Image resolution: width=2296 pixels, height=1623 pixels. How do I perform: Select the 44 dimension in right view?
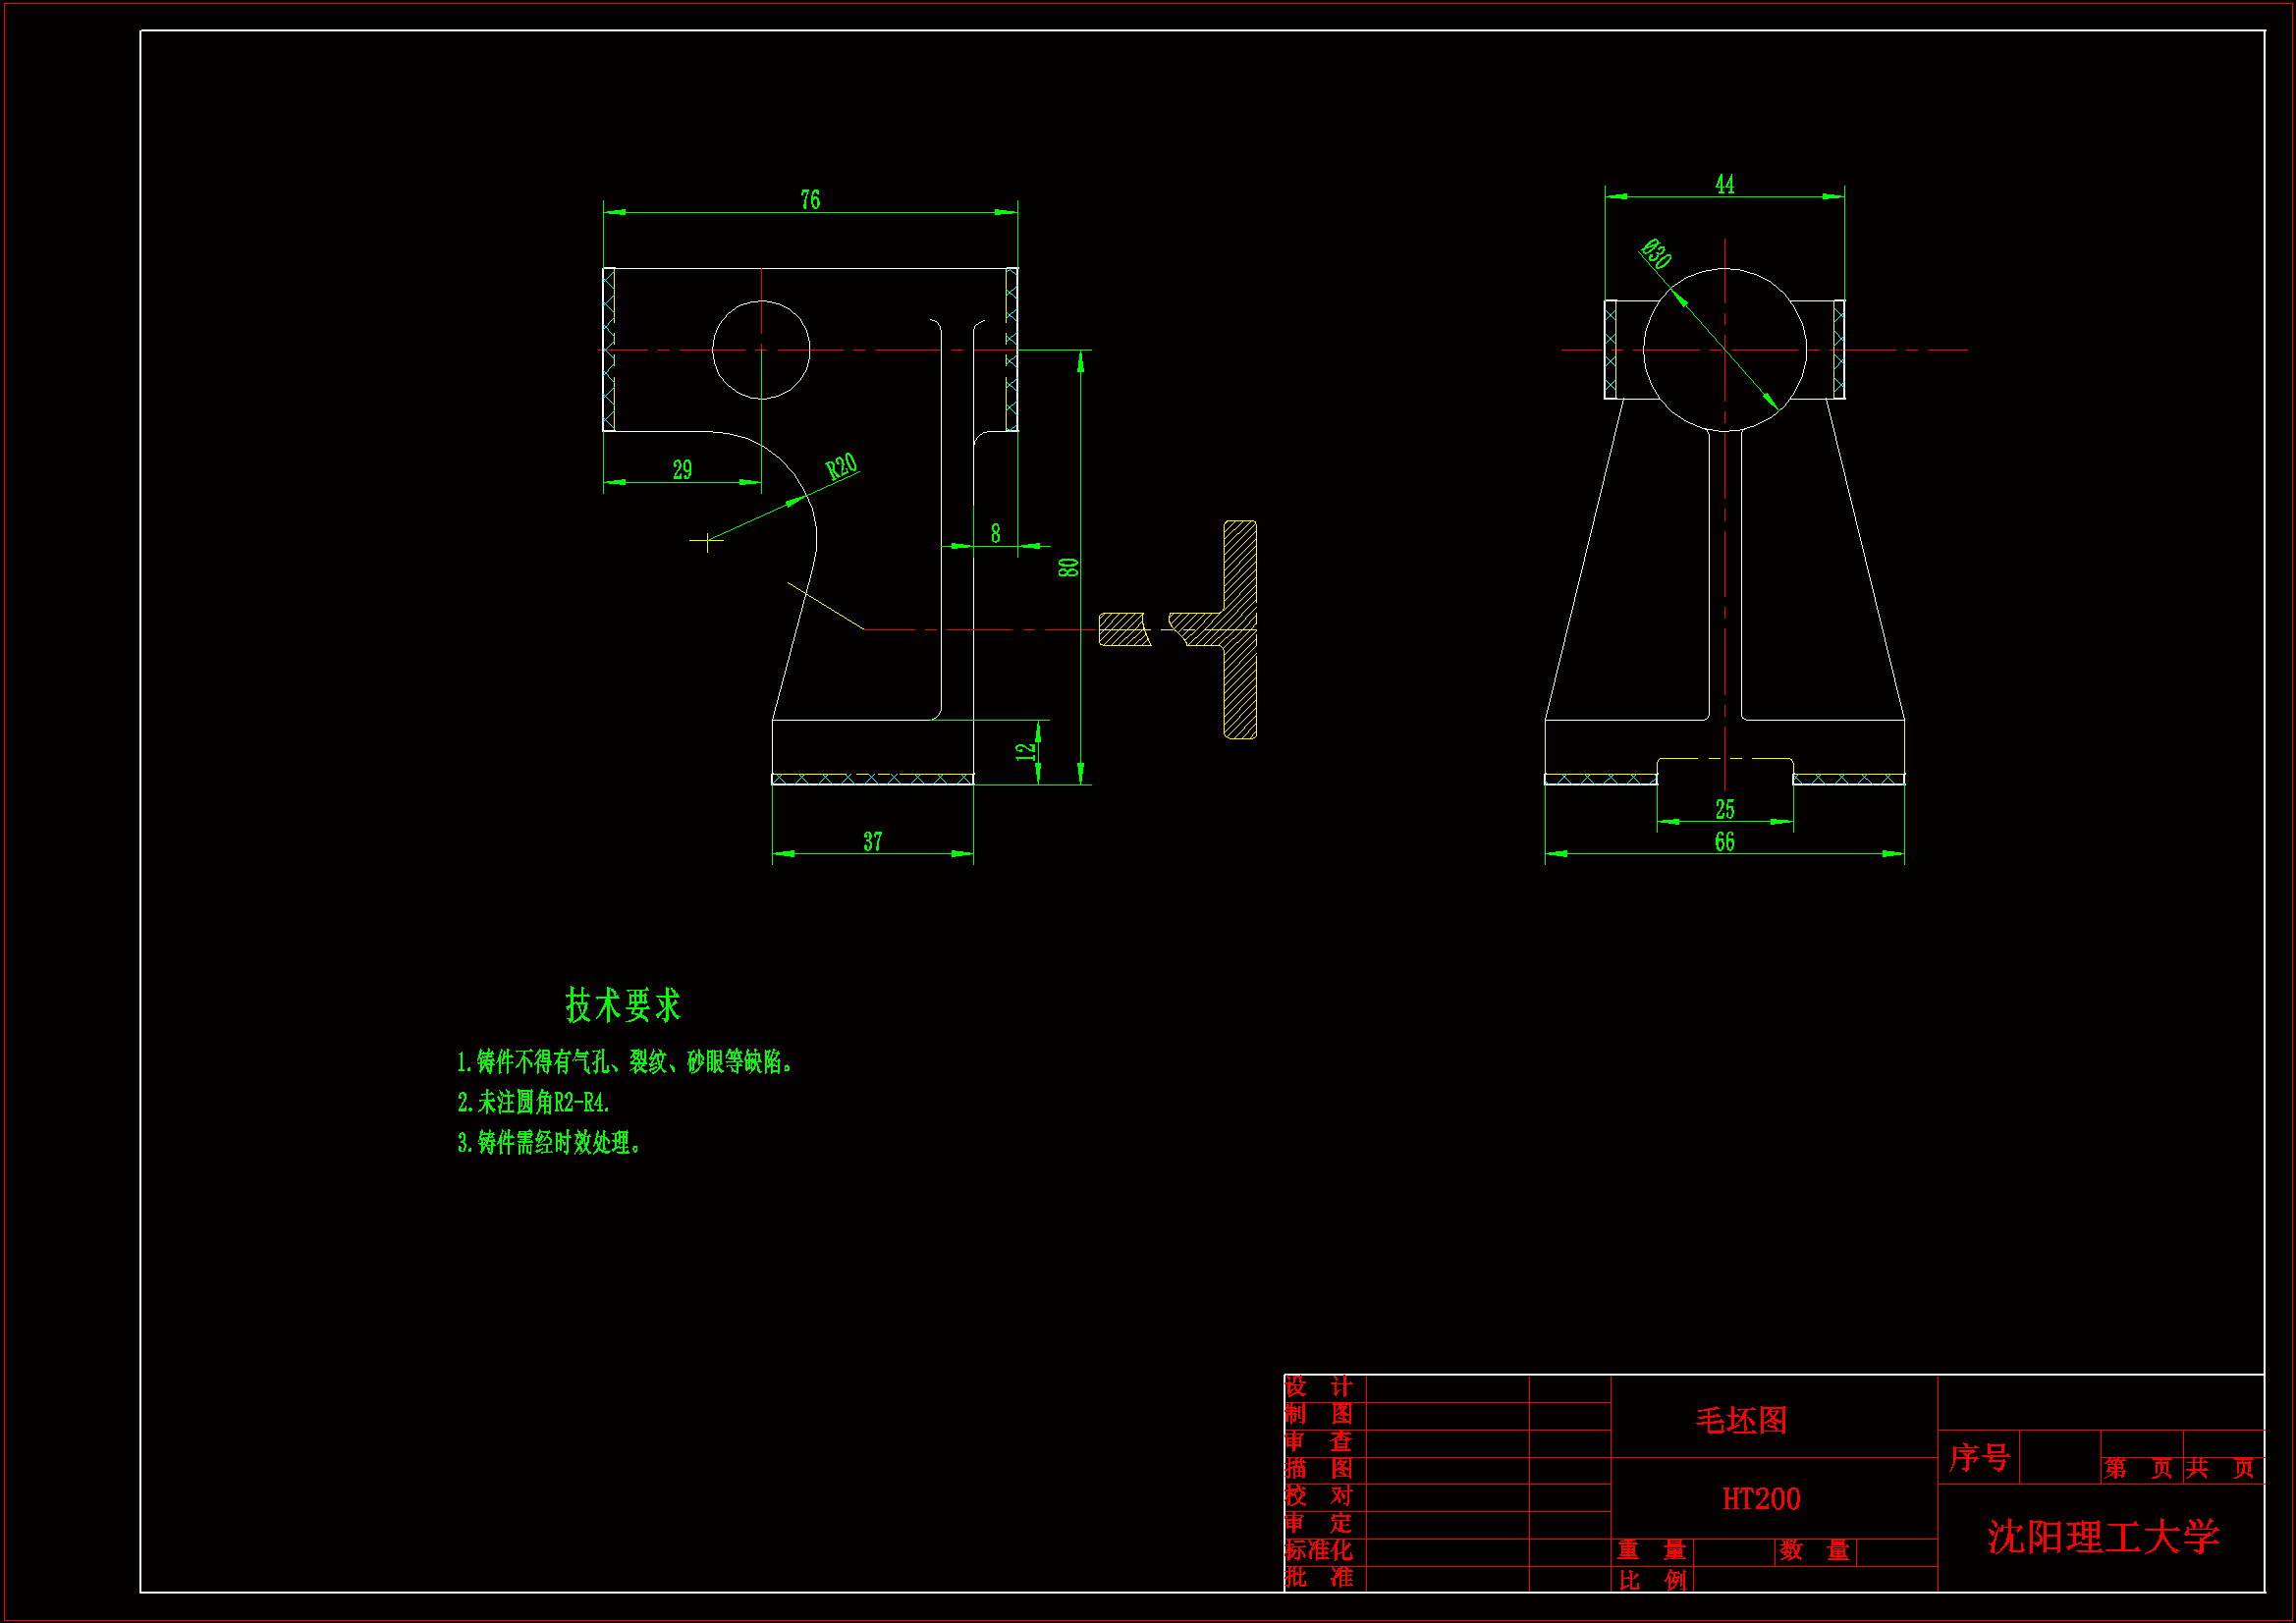click(x=1725, y=184)
